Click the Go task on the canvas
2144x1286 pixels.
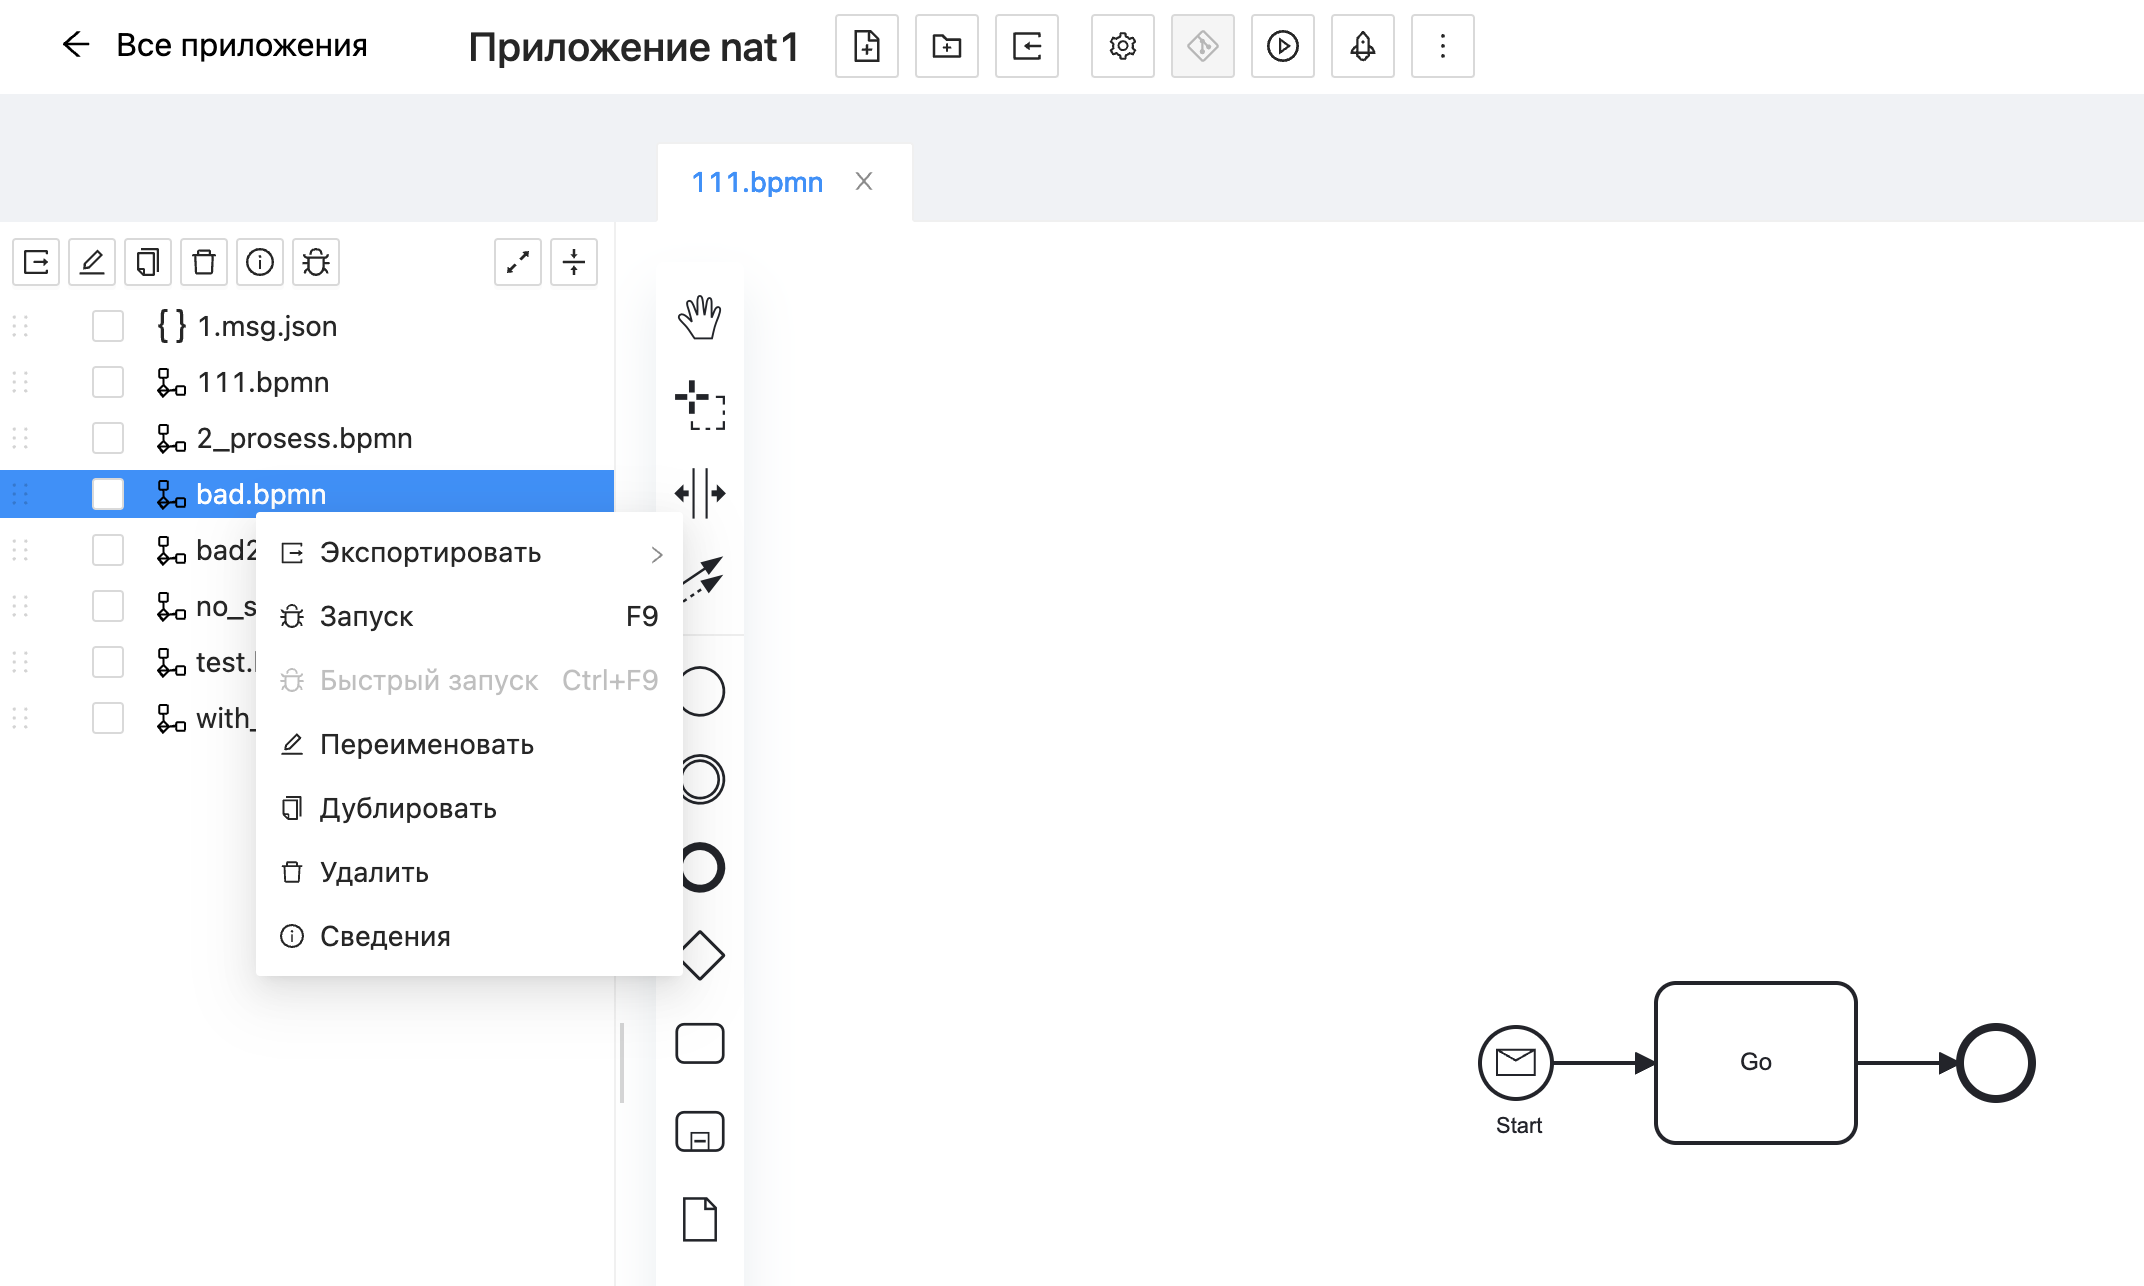[1755, 1062]
